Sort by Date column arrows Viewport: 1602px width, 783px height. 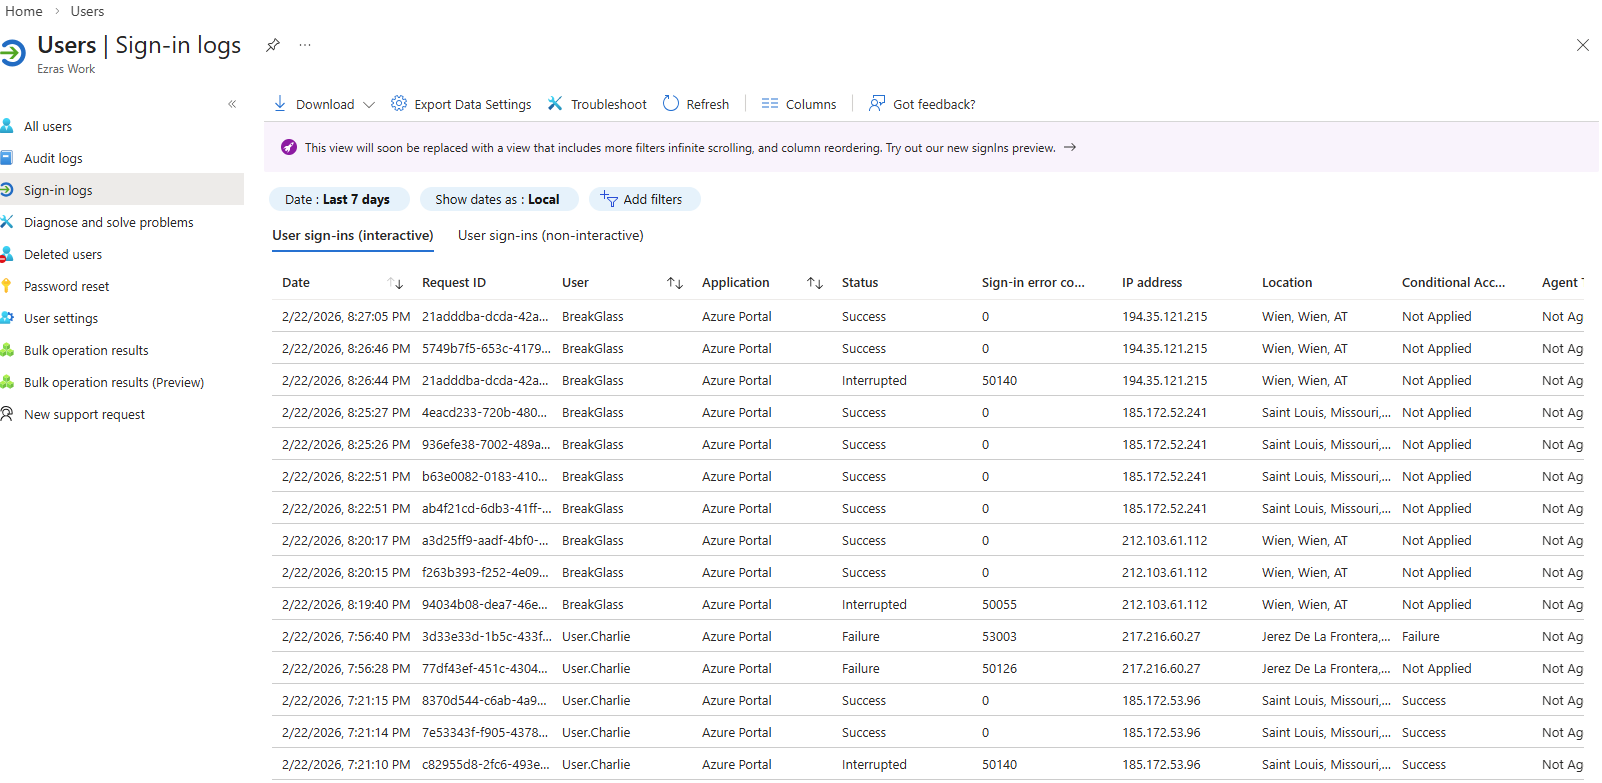click(x=395, y=283)
